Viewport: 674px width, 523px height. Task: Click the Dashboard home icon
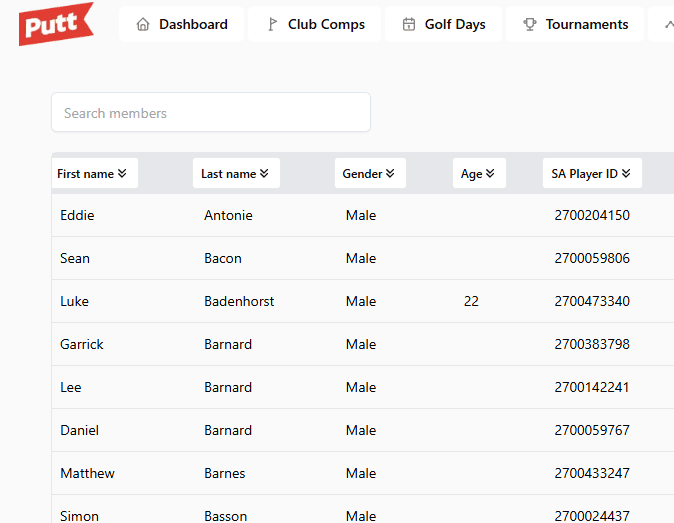point(143,24)
